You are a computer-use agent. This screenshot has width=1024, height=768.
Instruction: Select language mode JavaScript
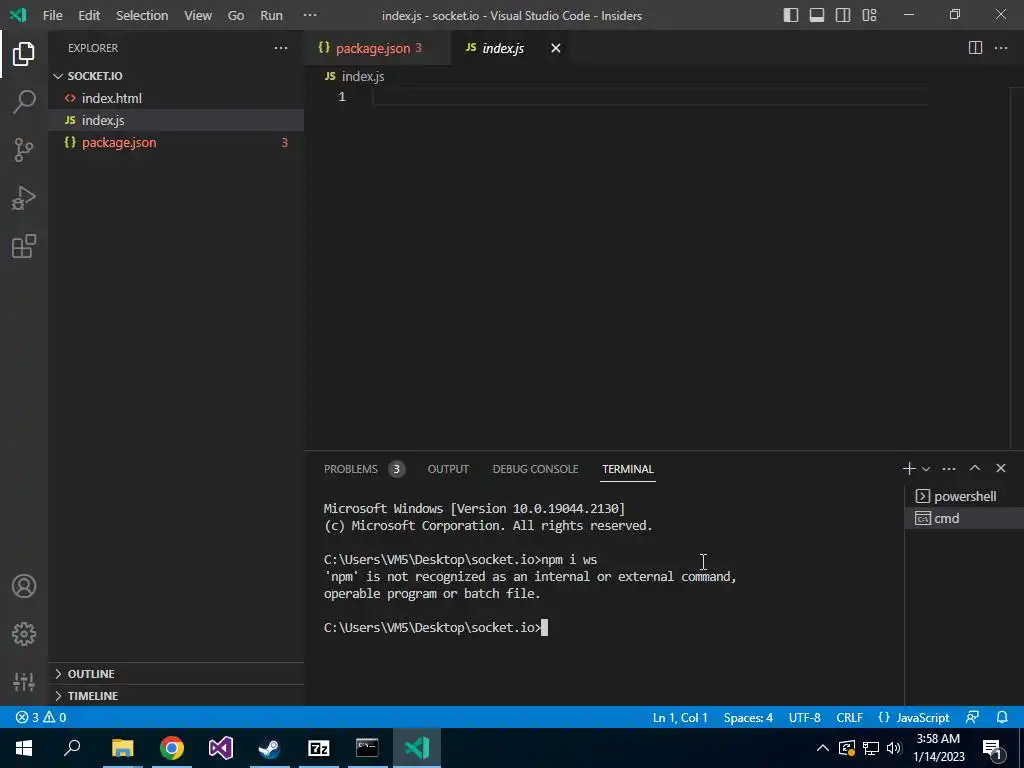[914, 717]
